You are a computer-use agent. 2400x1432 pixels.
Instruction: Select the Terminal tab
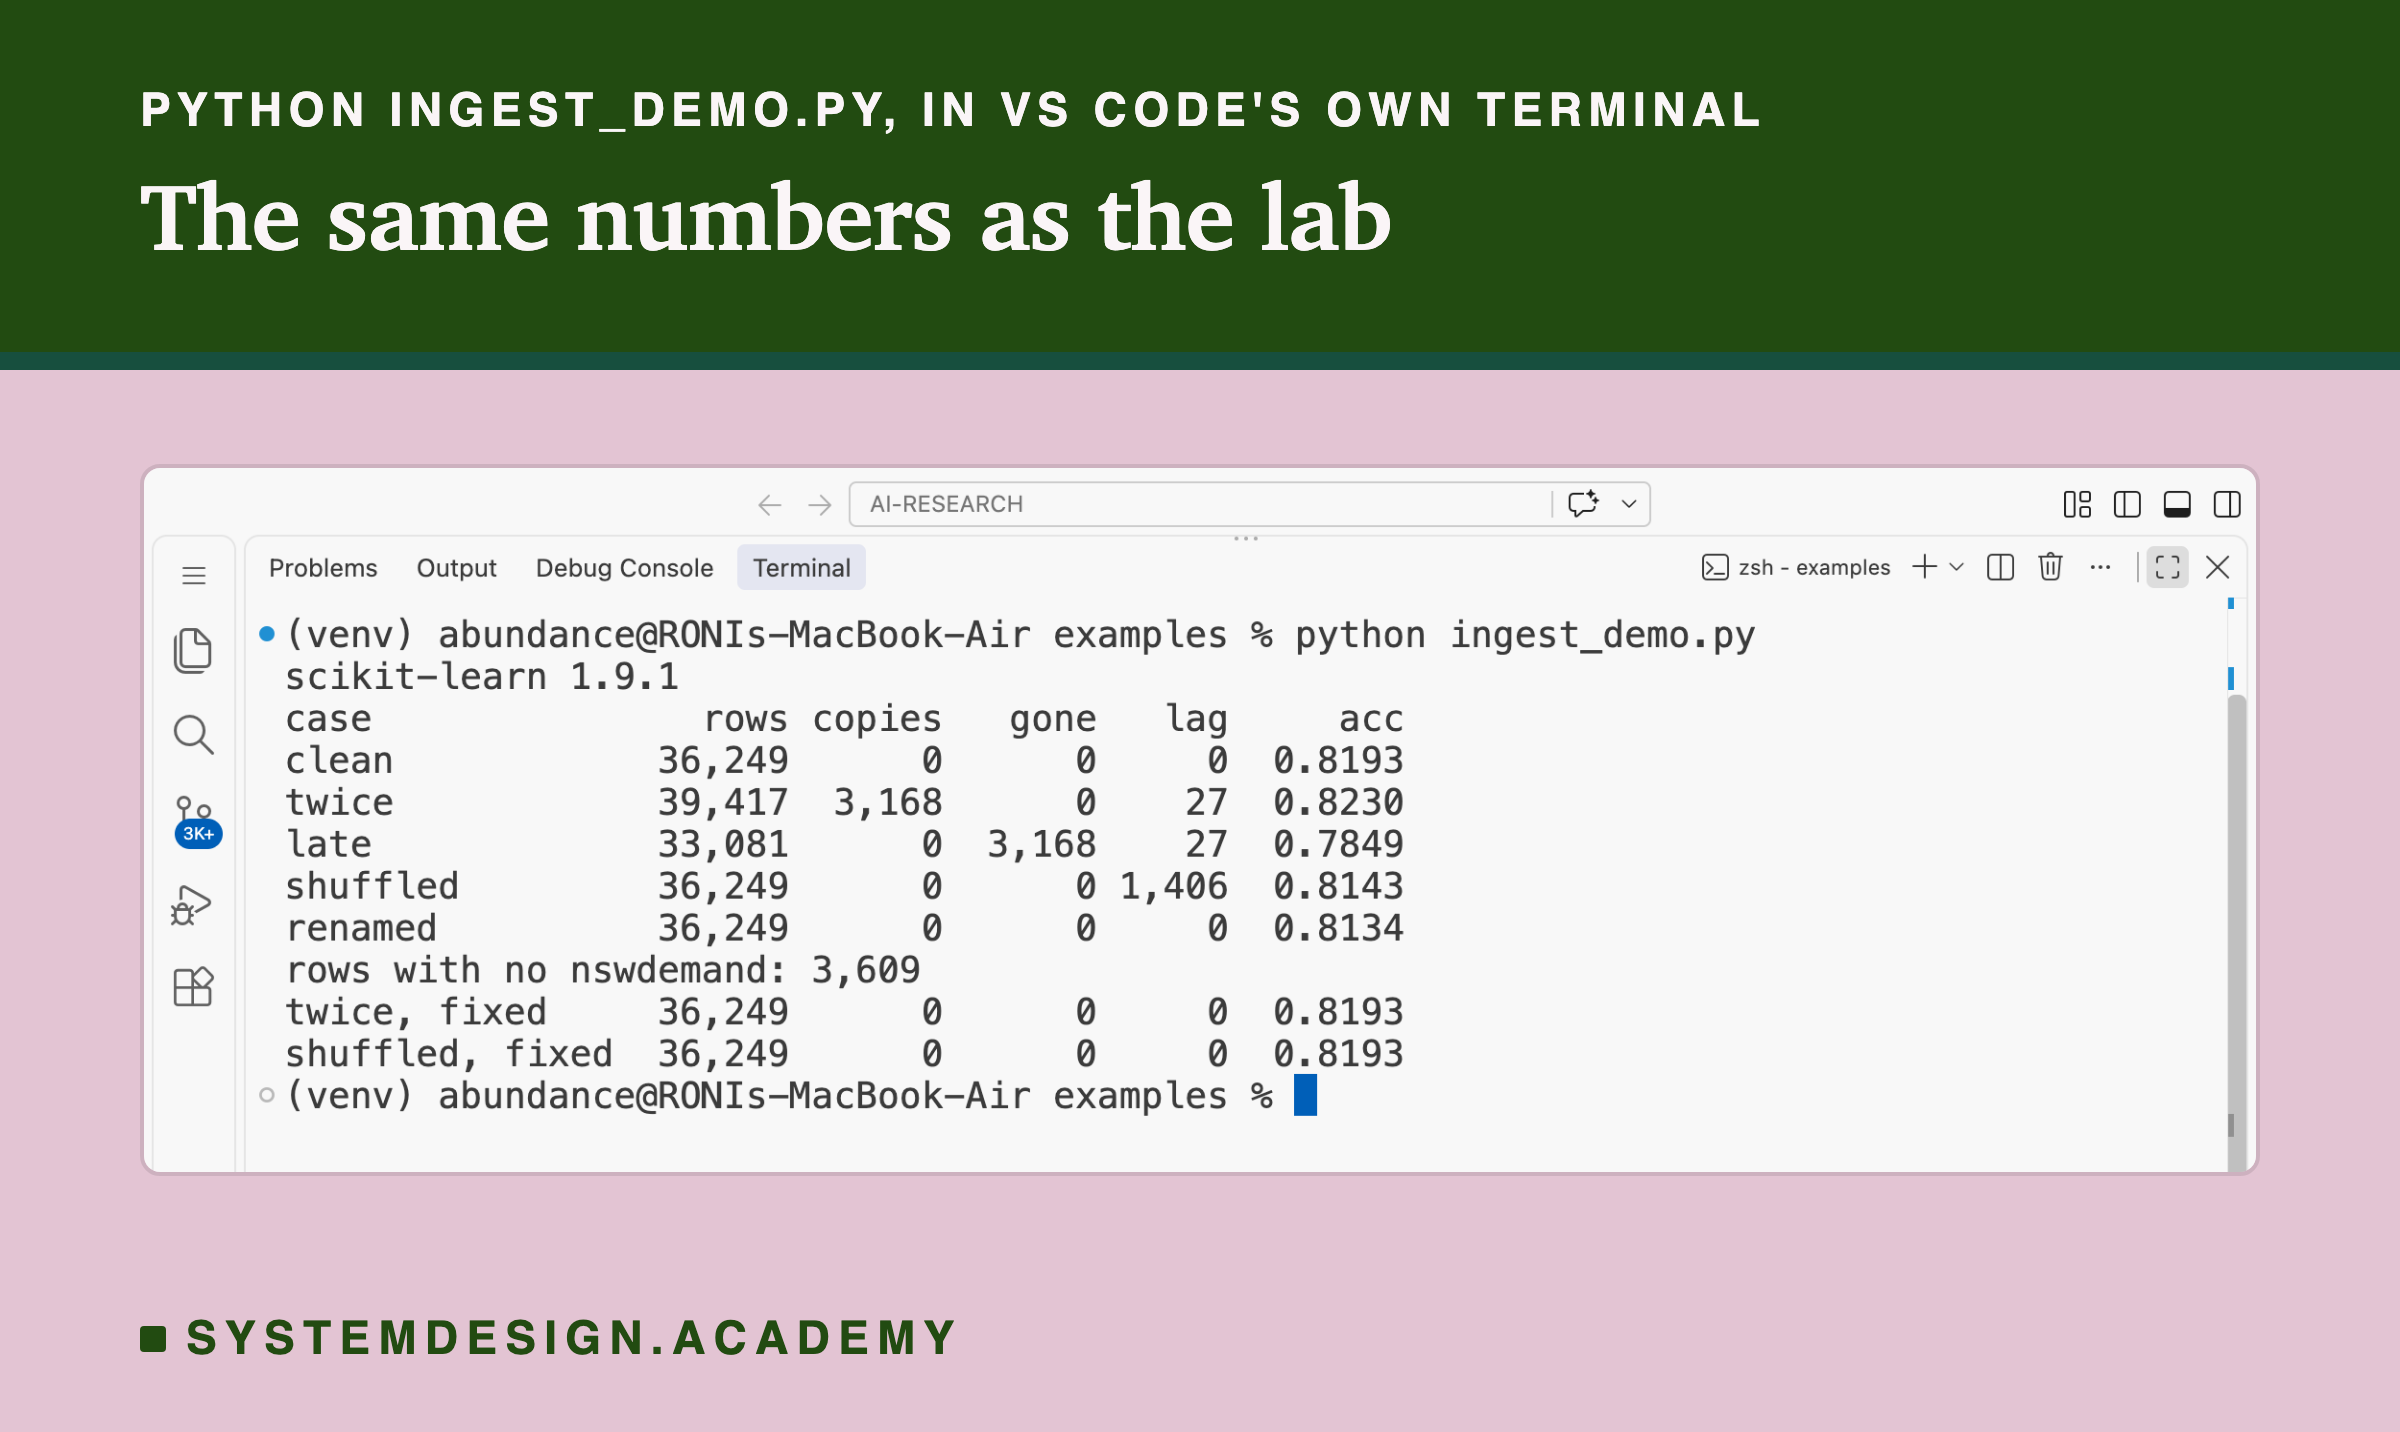(801, 568)
